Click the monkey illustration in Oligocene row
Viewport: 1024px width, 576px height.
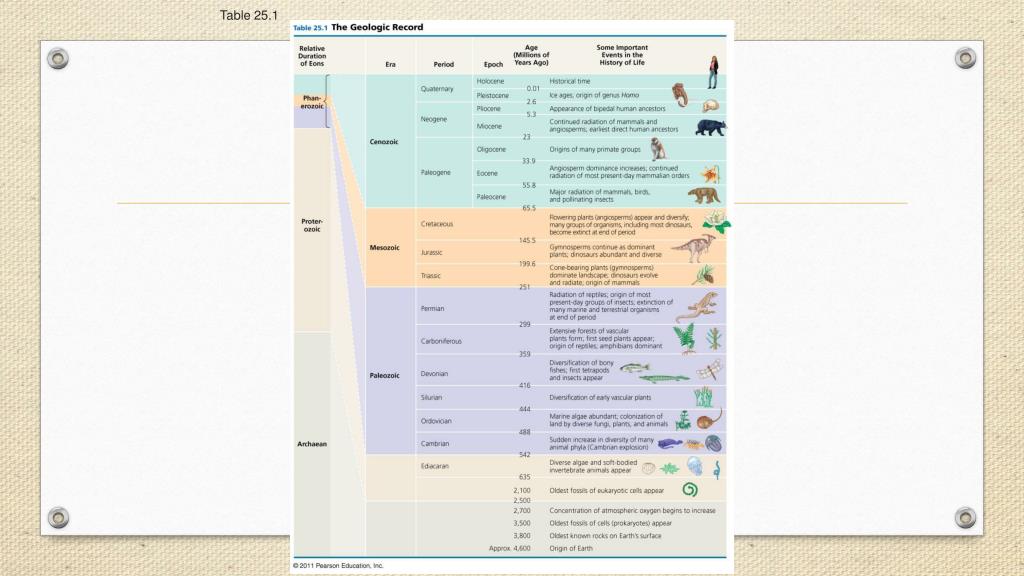(x=658, y=150)
